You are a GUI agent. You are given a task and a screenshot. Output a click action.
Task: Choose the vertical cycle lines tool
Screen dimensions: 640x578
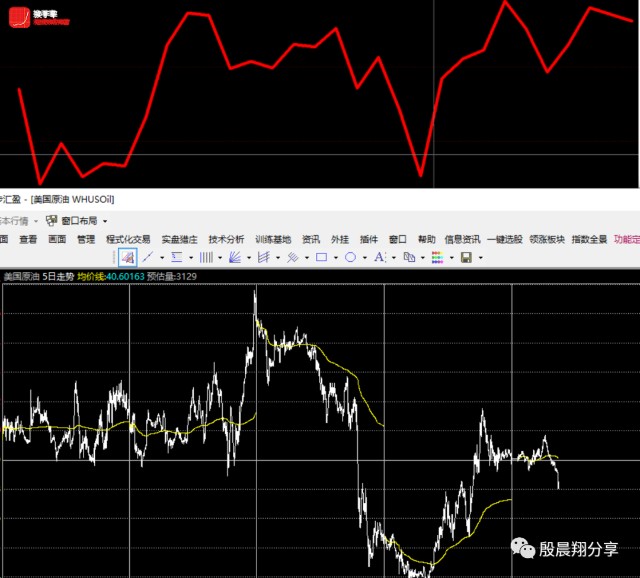[x=206, y=258]
